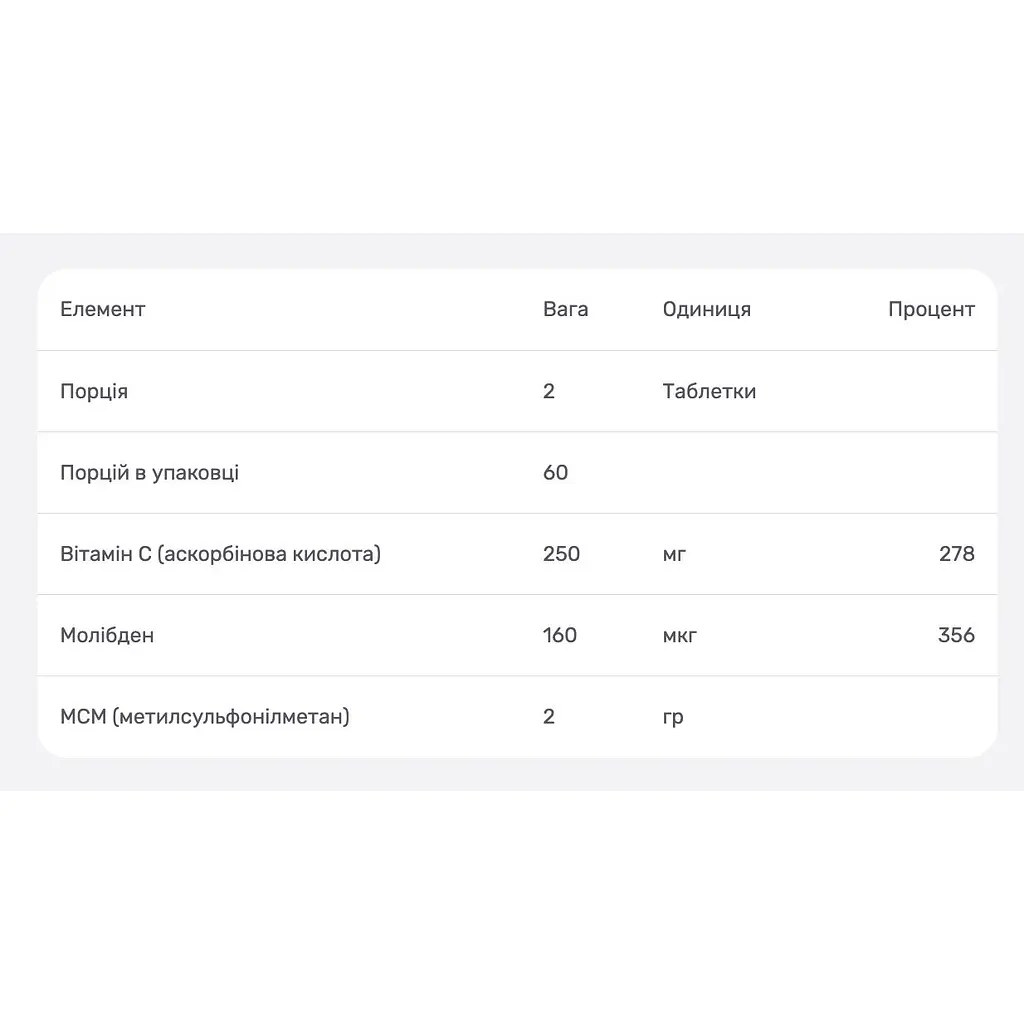Select the Порція row label
The height and width of the screenshot is (1024, 1024).
[x=94, y=391]
